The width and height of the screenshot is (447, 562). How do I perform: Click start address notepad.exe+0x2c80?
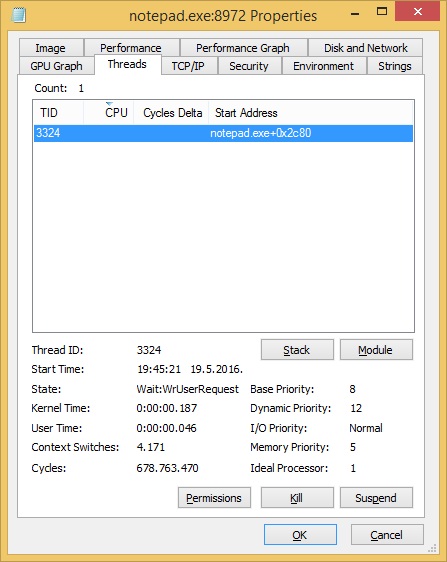tap(261, 133)
